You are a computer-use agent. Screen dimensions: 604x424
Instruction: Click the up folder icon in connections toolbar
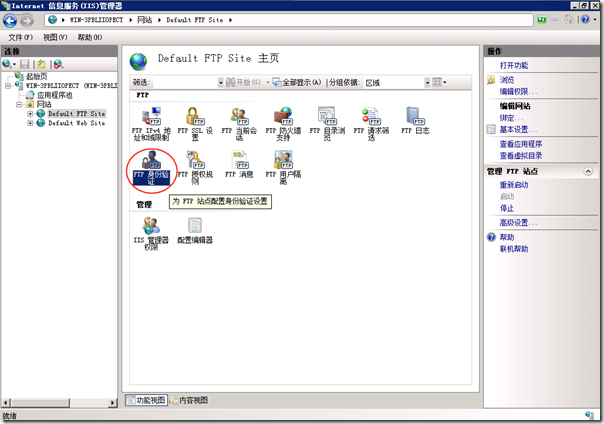coord(41,64)
